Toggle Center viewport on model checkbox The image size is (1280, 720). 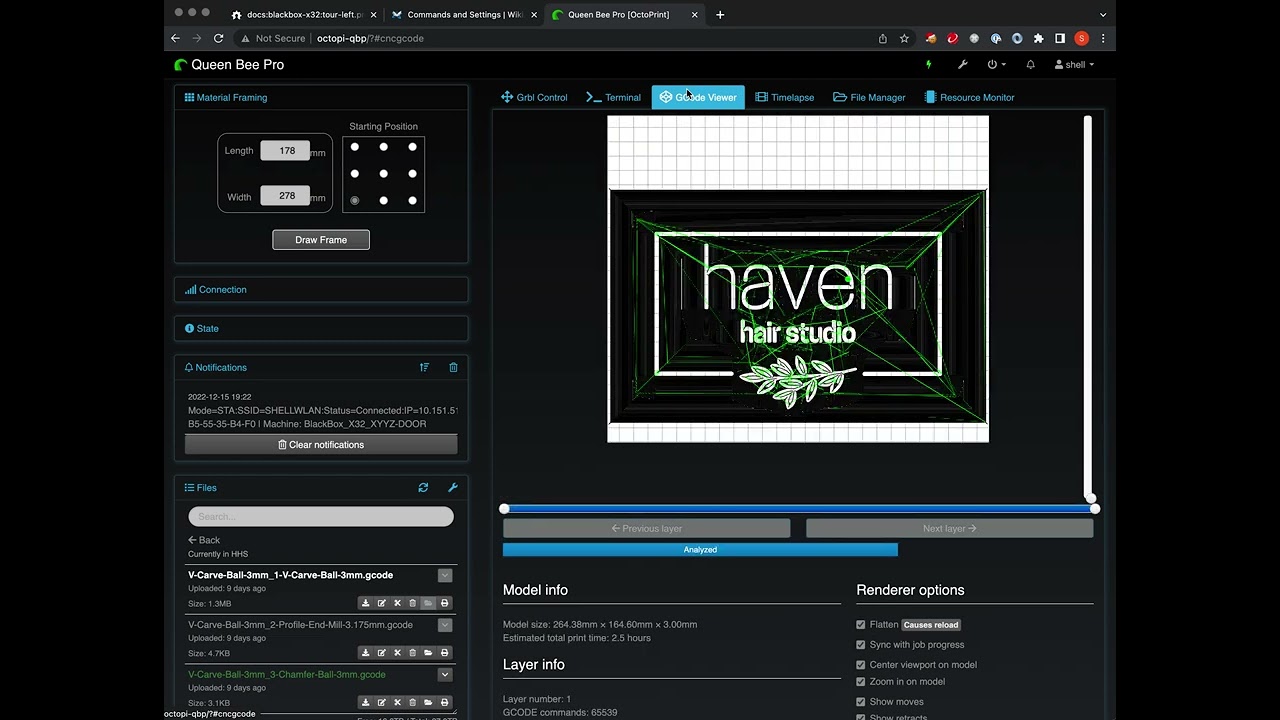point(861,665)
